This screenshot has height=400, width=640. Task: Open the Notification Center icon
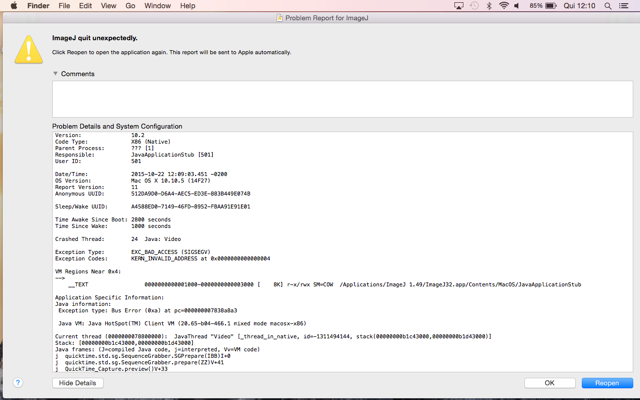tap(625, 6)
